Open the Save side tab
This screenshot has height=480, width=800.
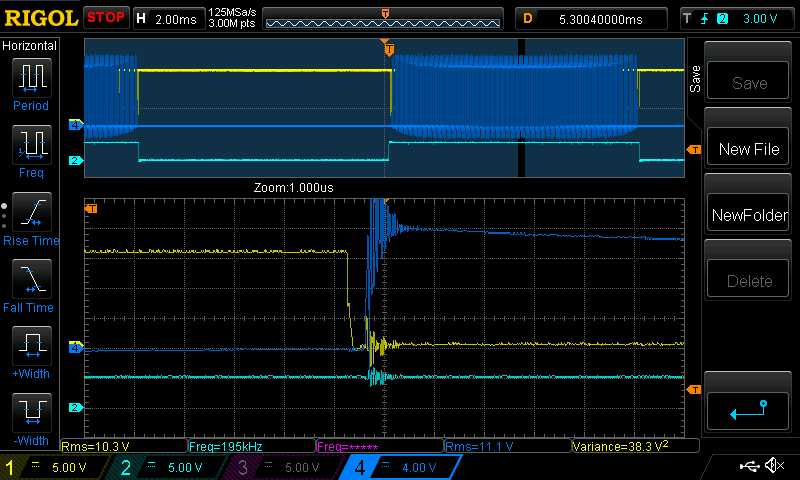click(695, 80)
